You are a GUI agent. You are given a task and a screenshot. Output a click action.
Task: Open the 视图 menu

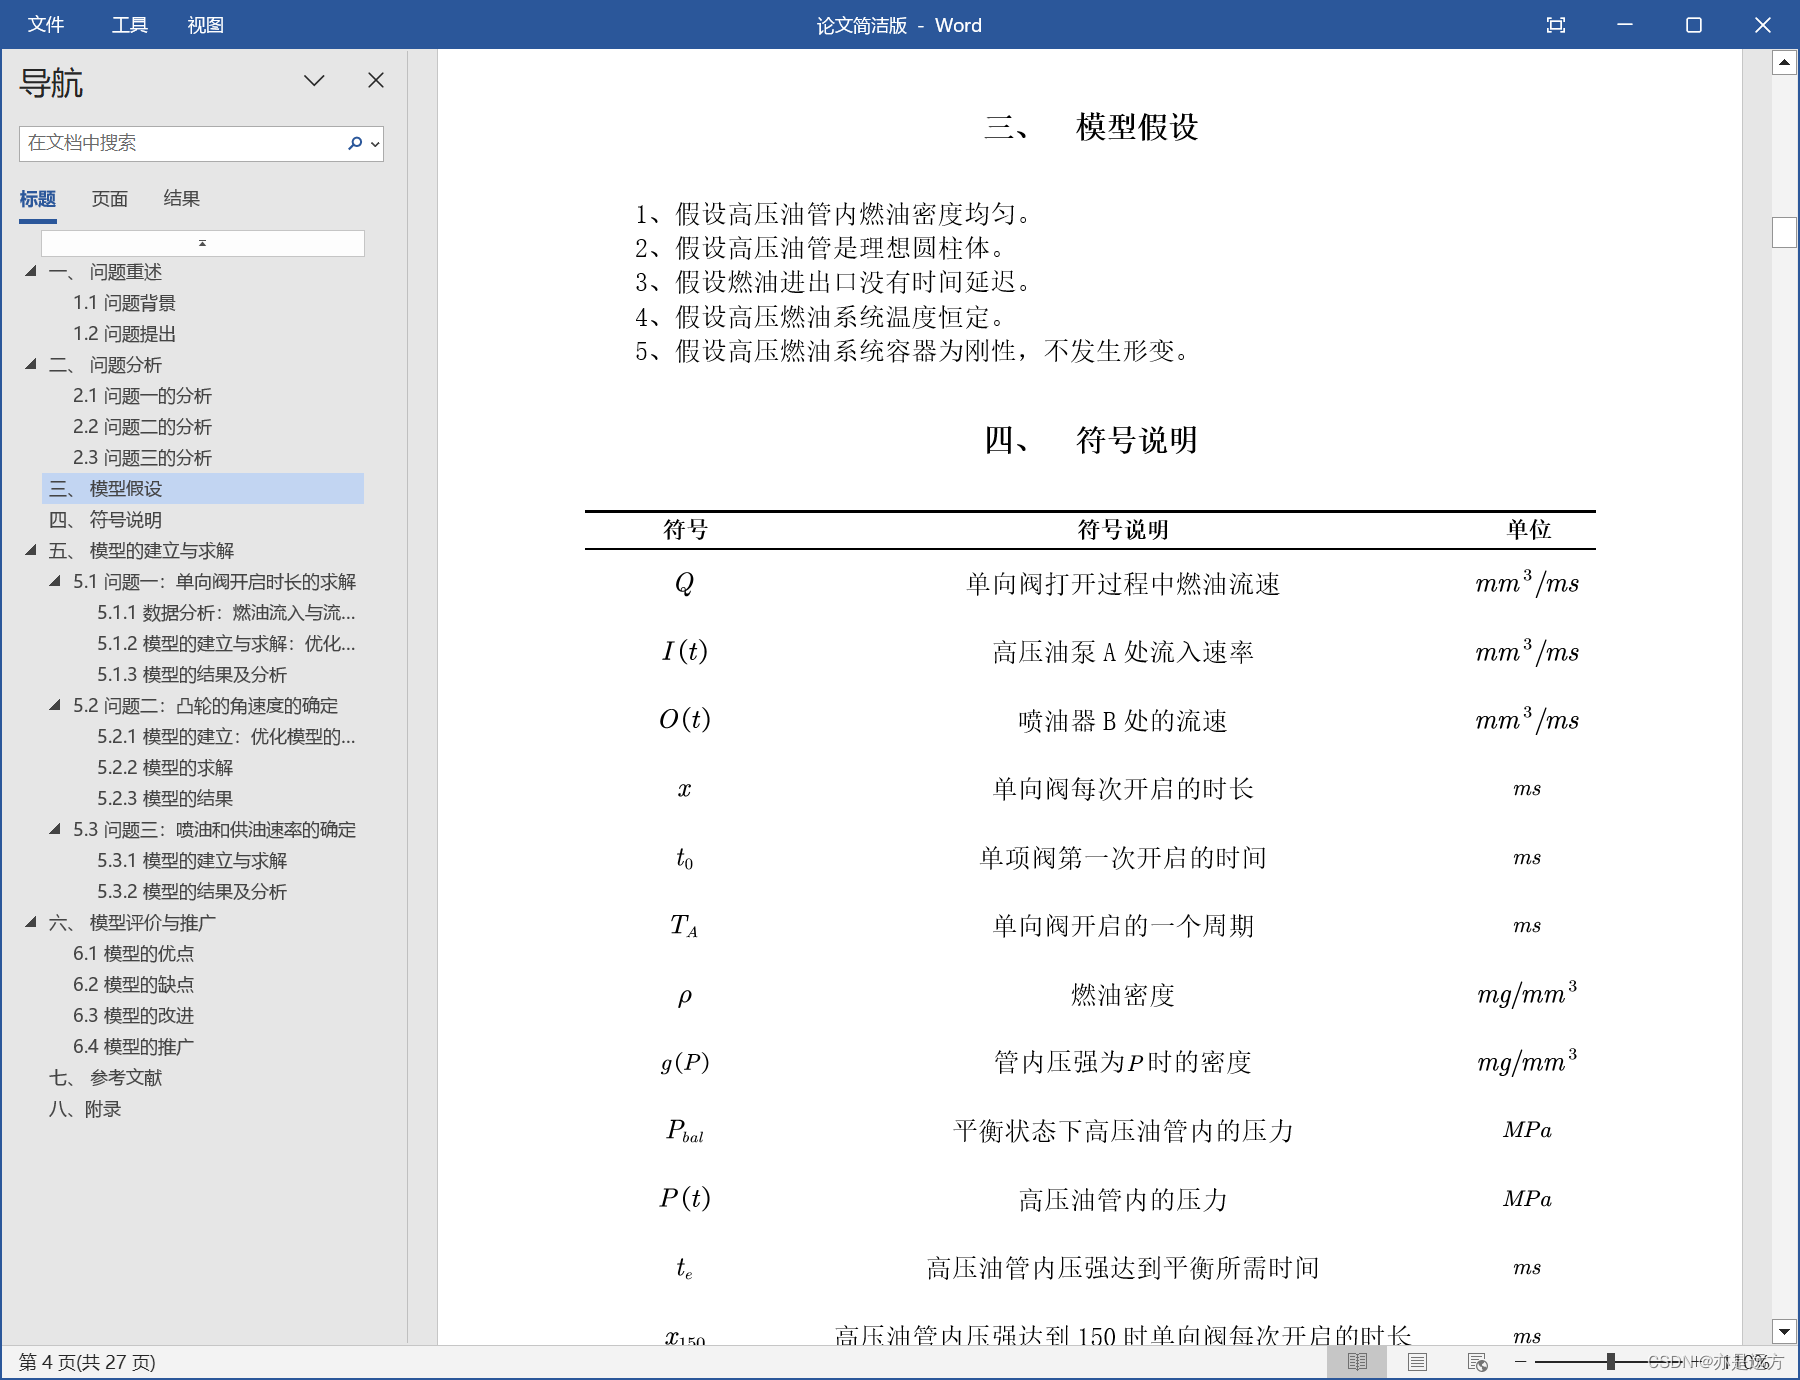coord(205,25)
